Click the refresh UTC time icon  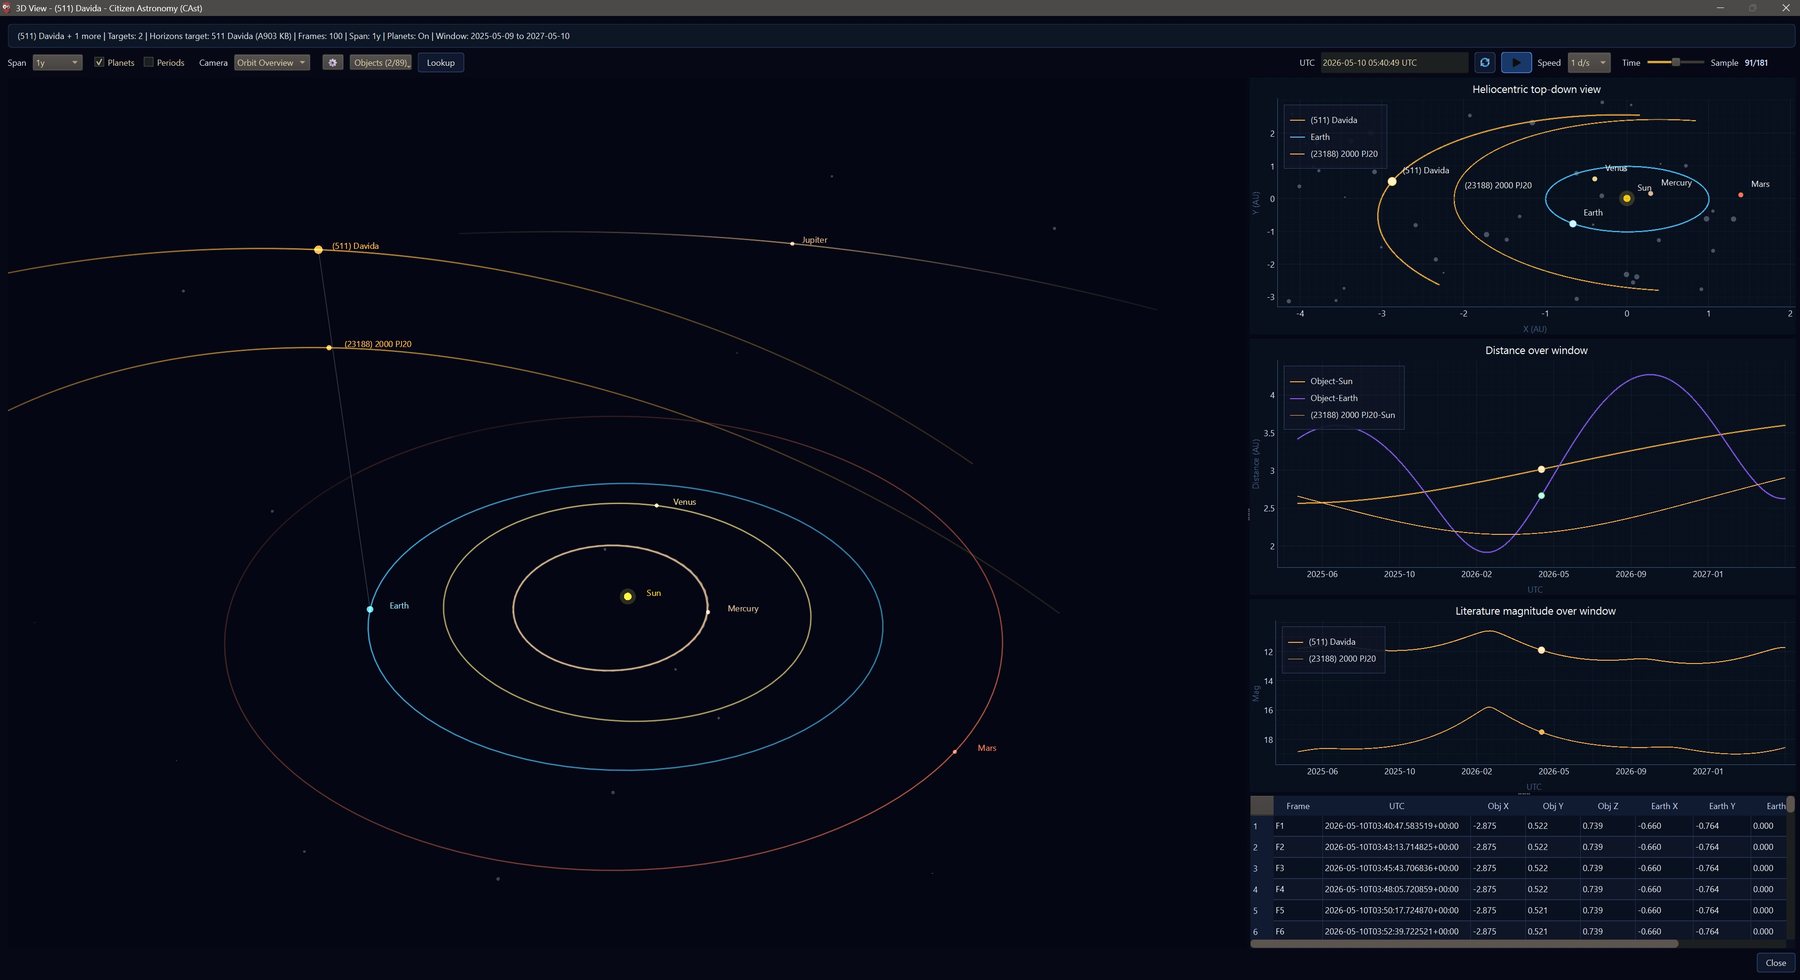[1485, 63]
